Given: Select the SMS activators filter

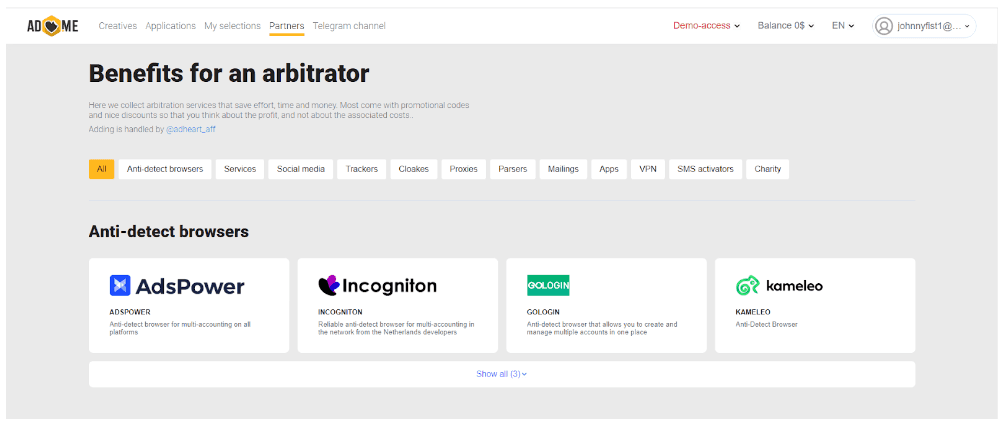Looking at the screenshot, I should pos(706,169).
